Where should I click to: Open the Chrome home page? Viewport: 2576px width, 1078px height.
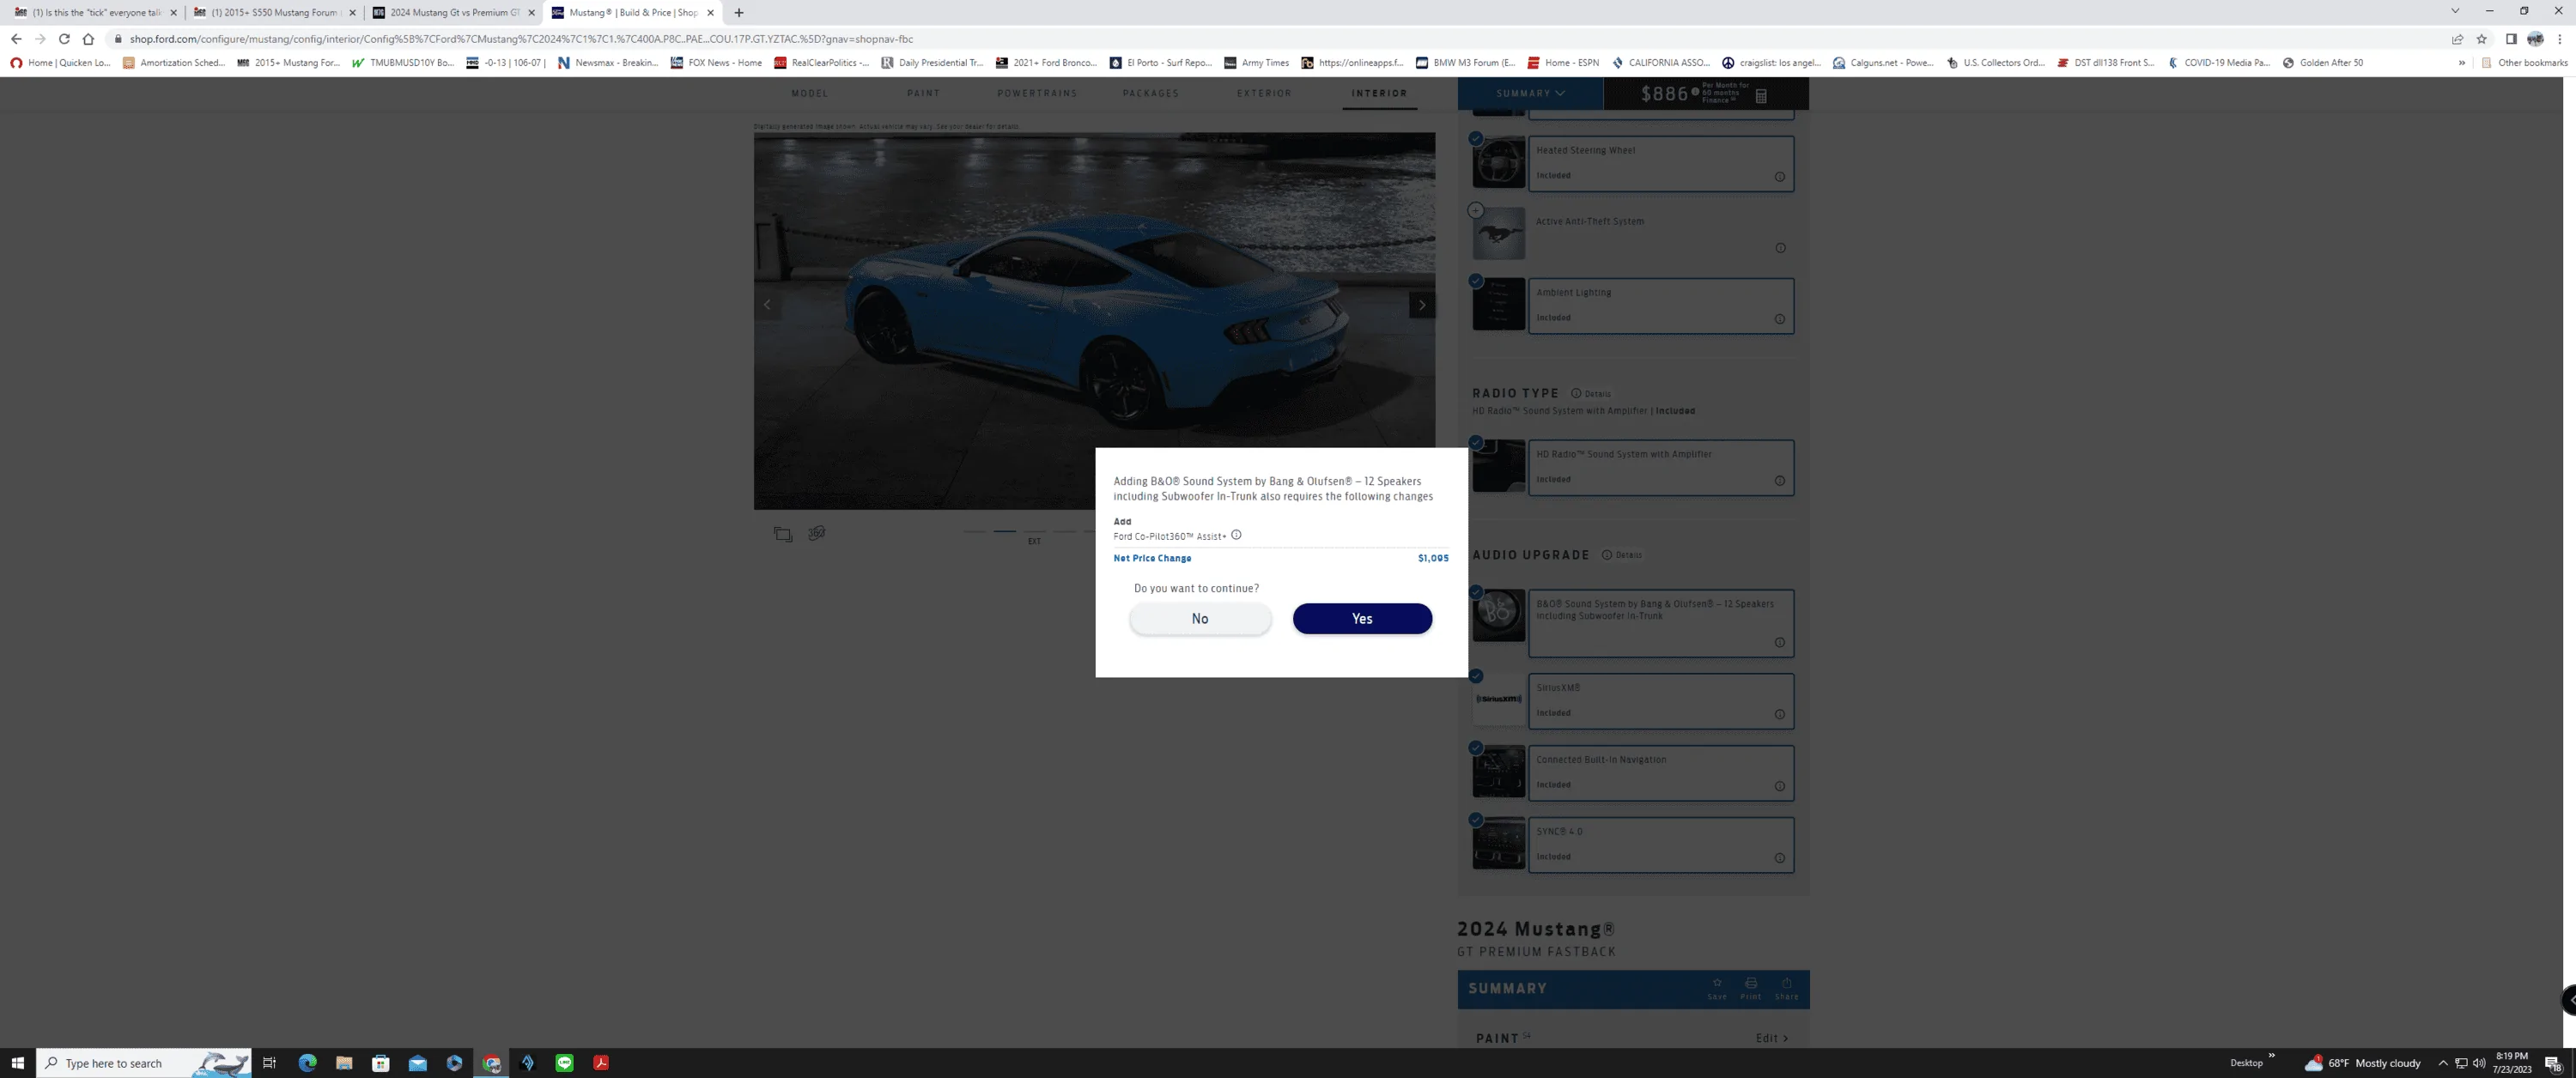click(x=88, y=39)
